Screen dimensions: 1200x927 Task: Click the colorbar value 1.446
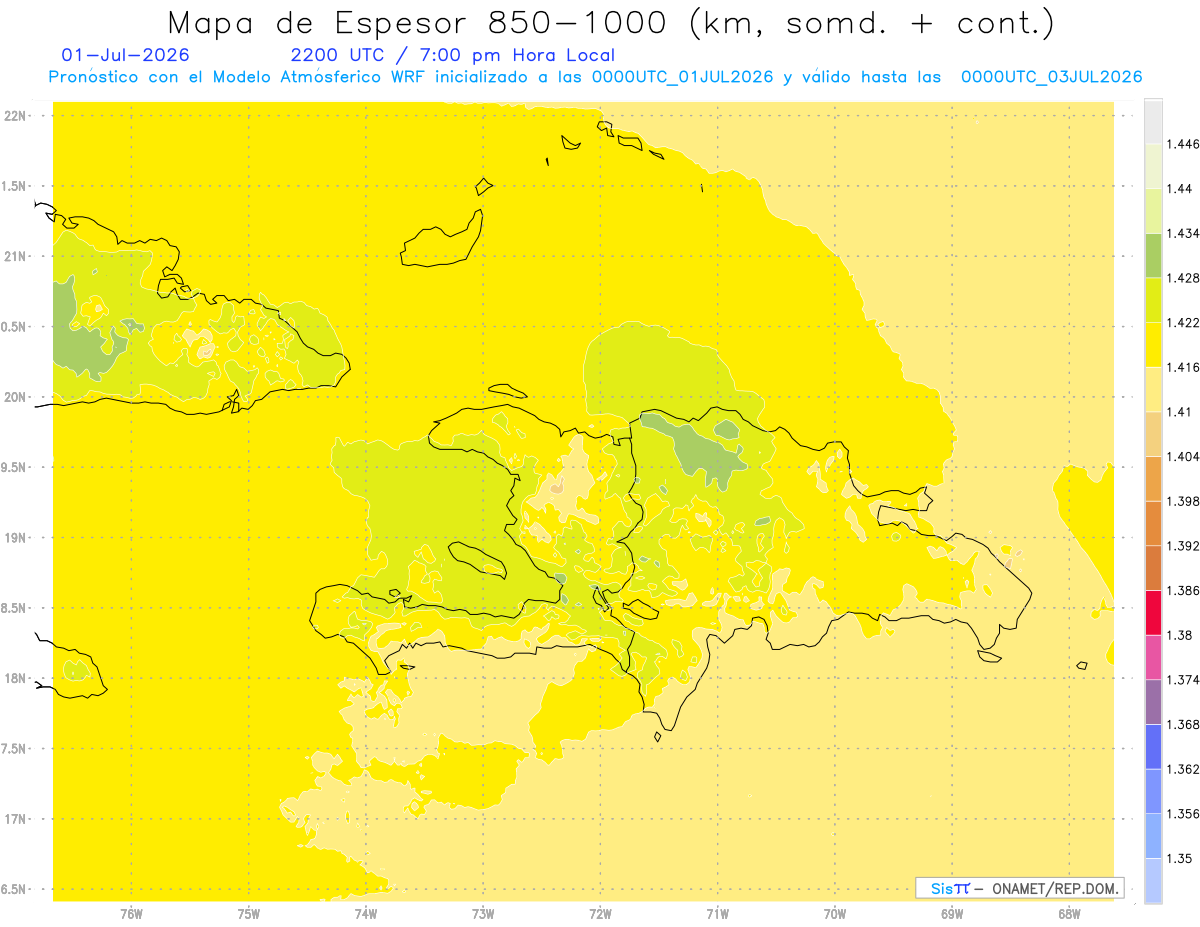pyautogui.click(x=1185, y=144)
